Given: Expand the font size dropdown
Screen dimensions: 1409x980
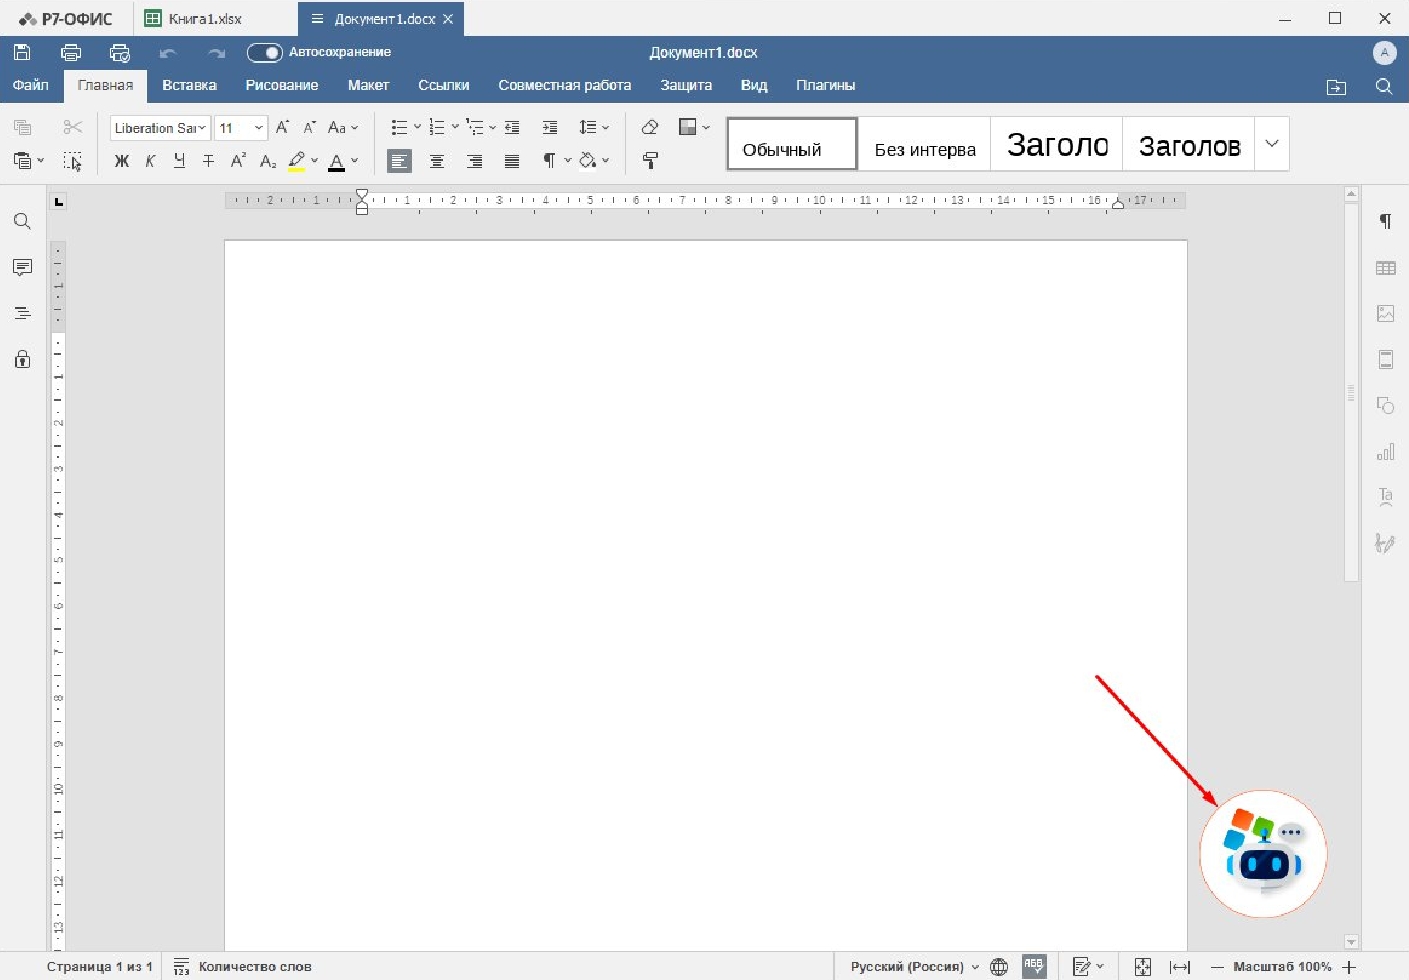Looking at the screenshot, I should pyautogui.click(x=258, y=128).
